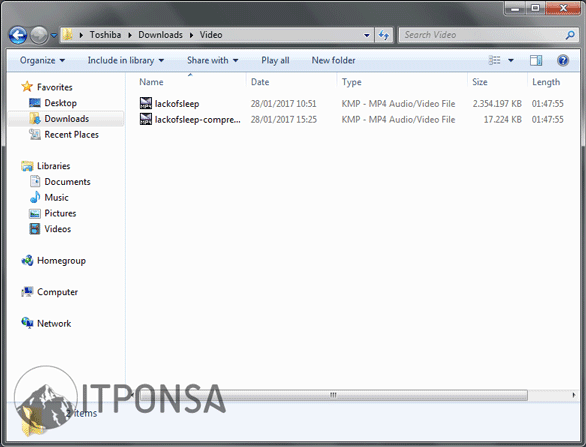Open Downloads in the navigation pane
This screenshot has height=447, width=586.
[x=67, y=118]
